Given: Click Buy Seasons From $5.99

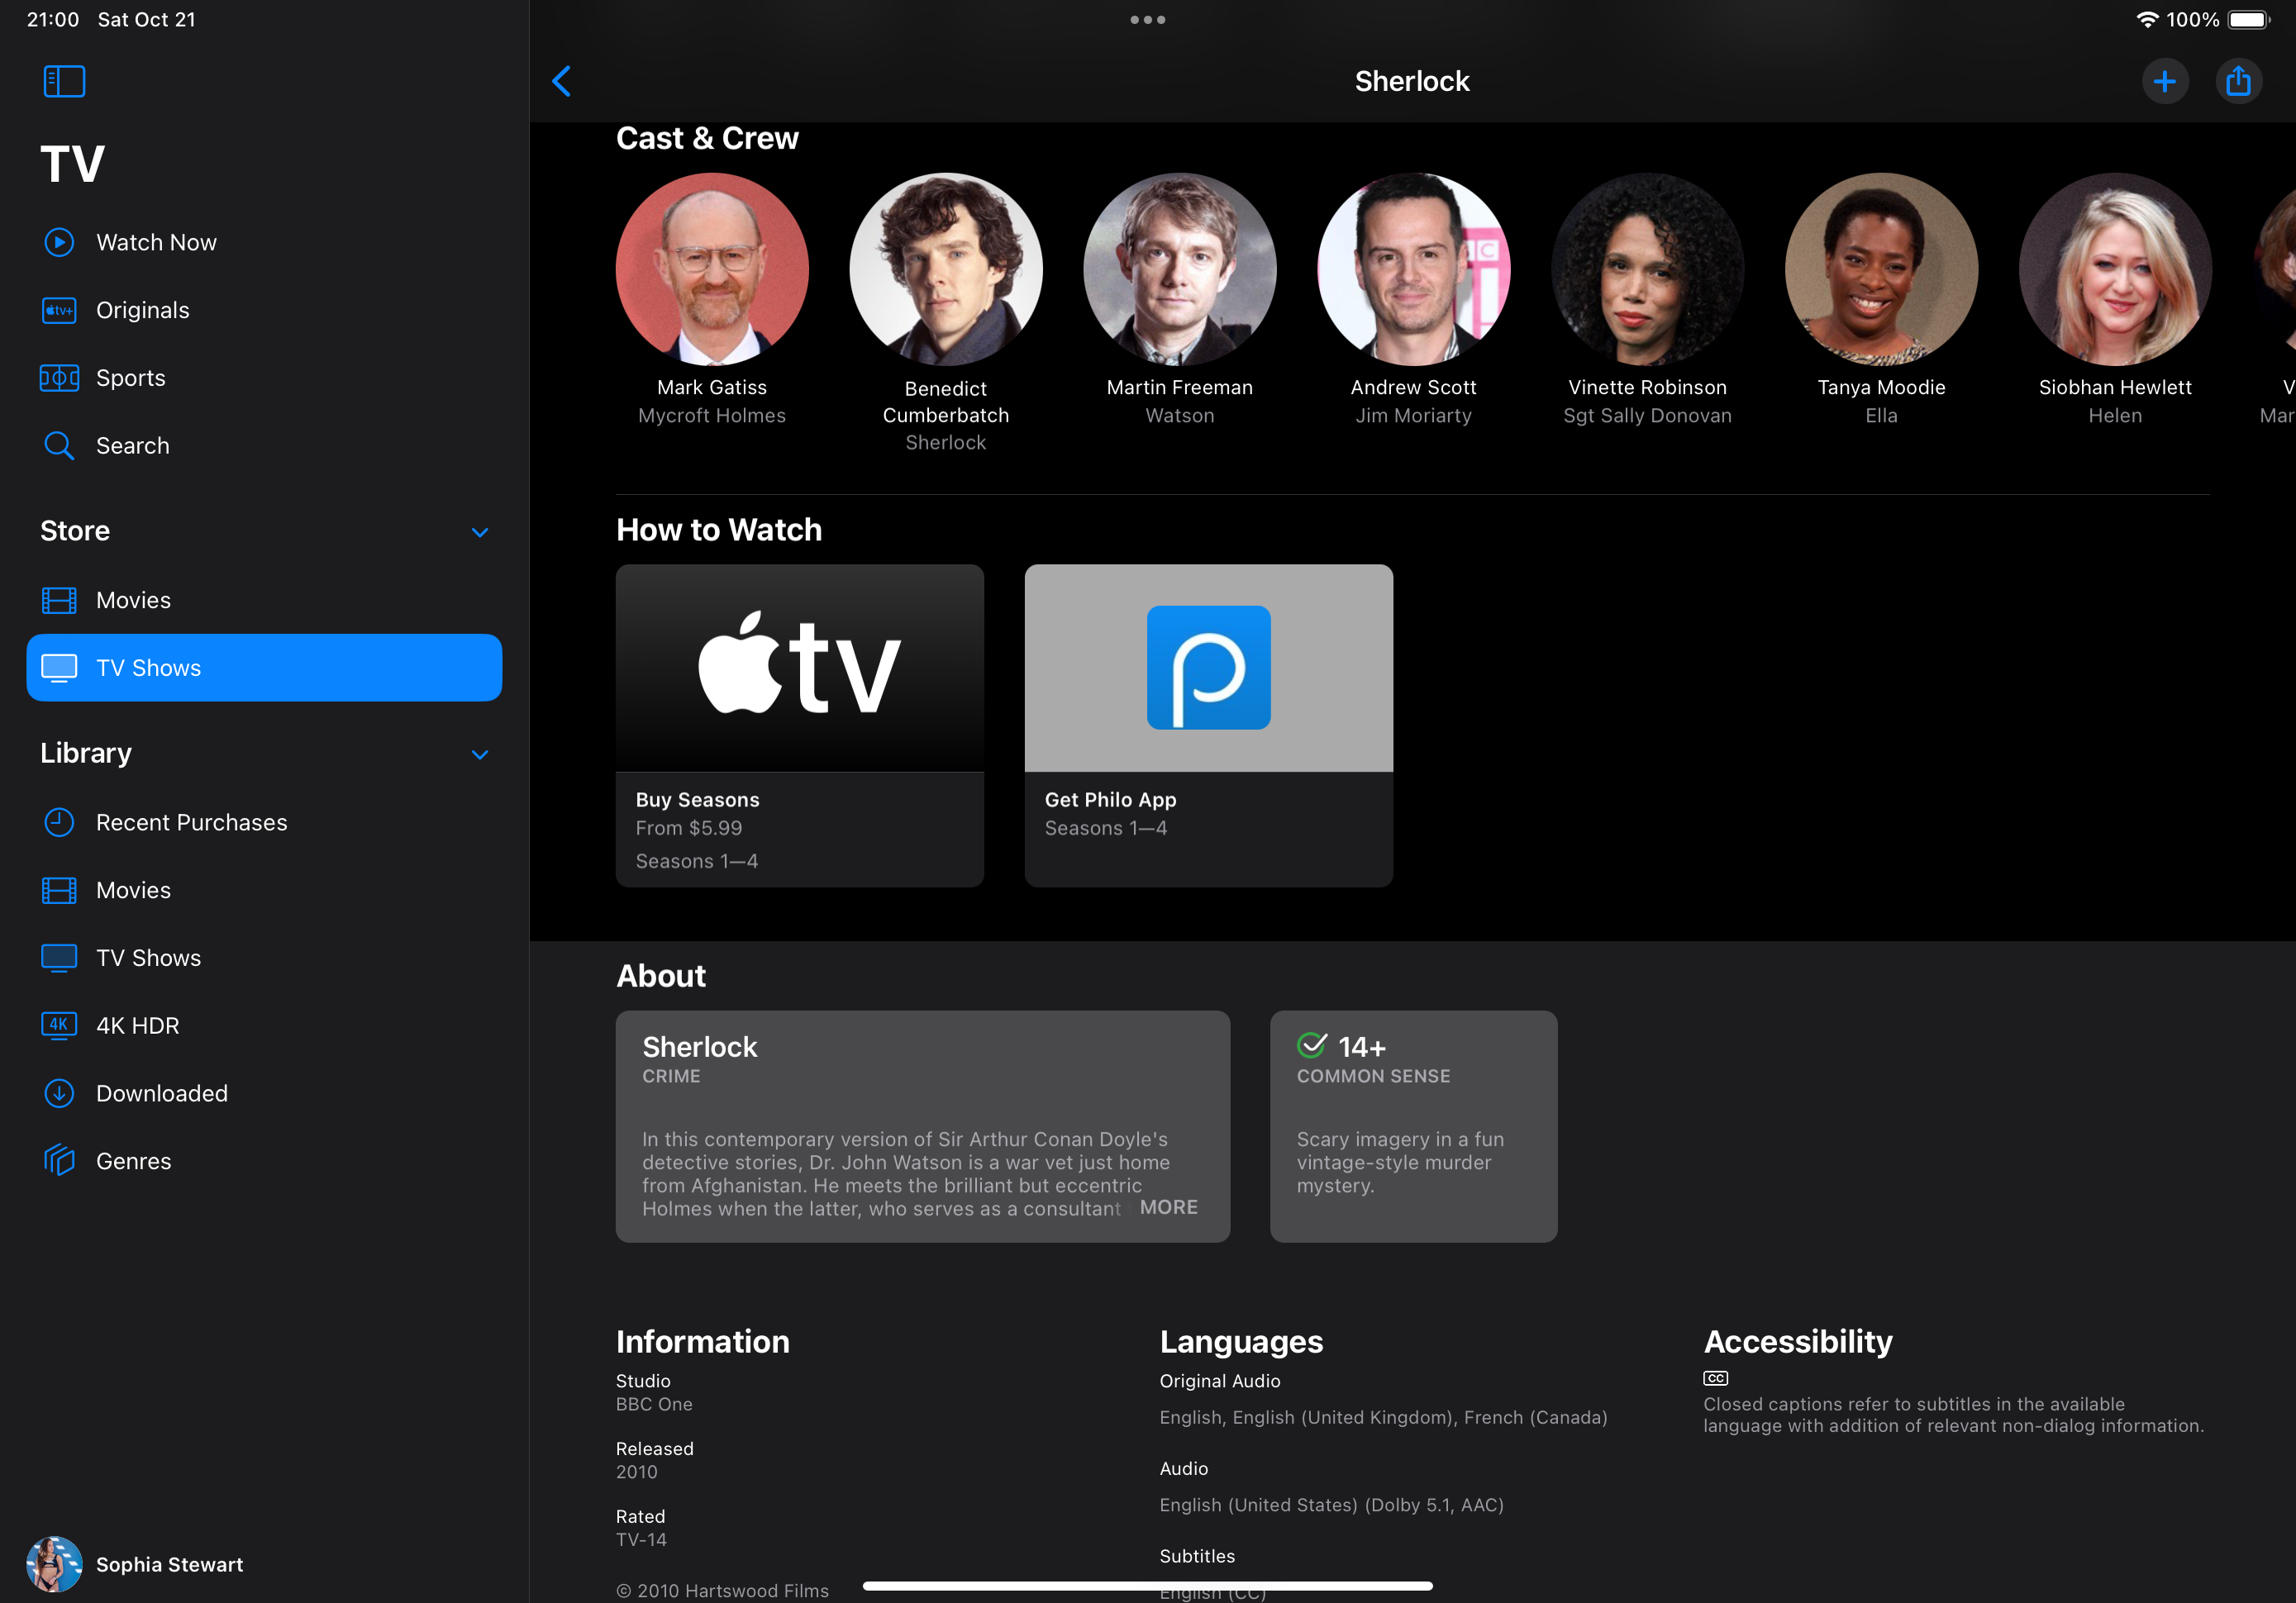Looking at the screenshot, I should (x=799, y=829).
